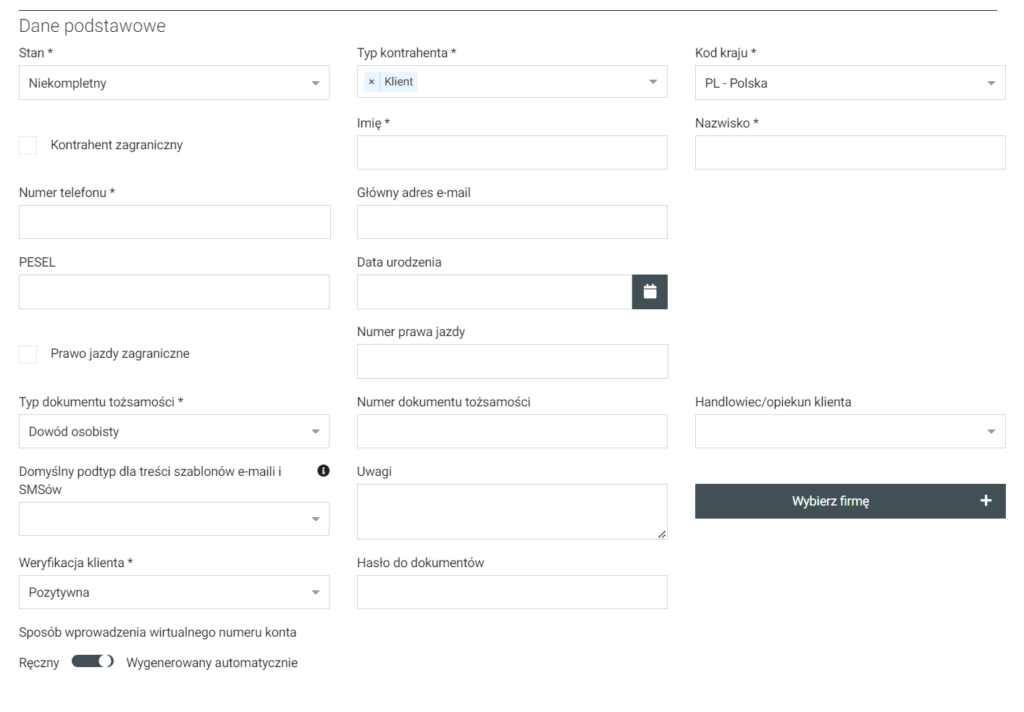1024x712 pixels.
Task: Focus the Nazwisko text field
Action: coord(850,153)
